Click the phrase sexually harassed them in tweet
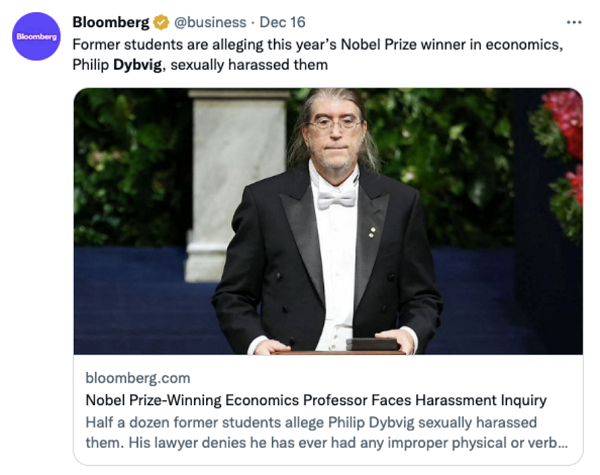This screenshot has height=475, width=600. [249, 65]
